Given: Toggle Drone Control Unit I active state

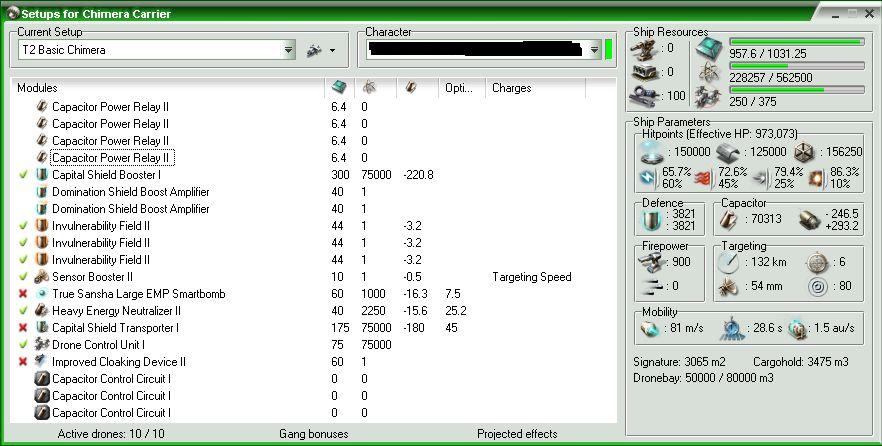Looking at the screenshot, I should coord(23,345).
